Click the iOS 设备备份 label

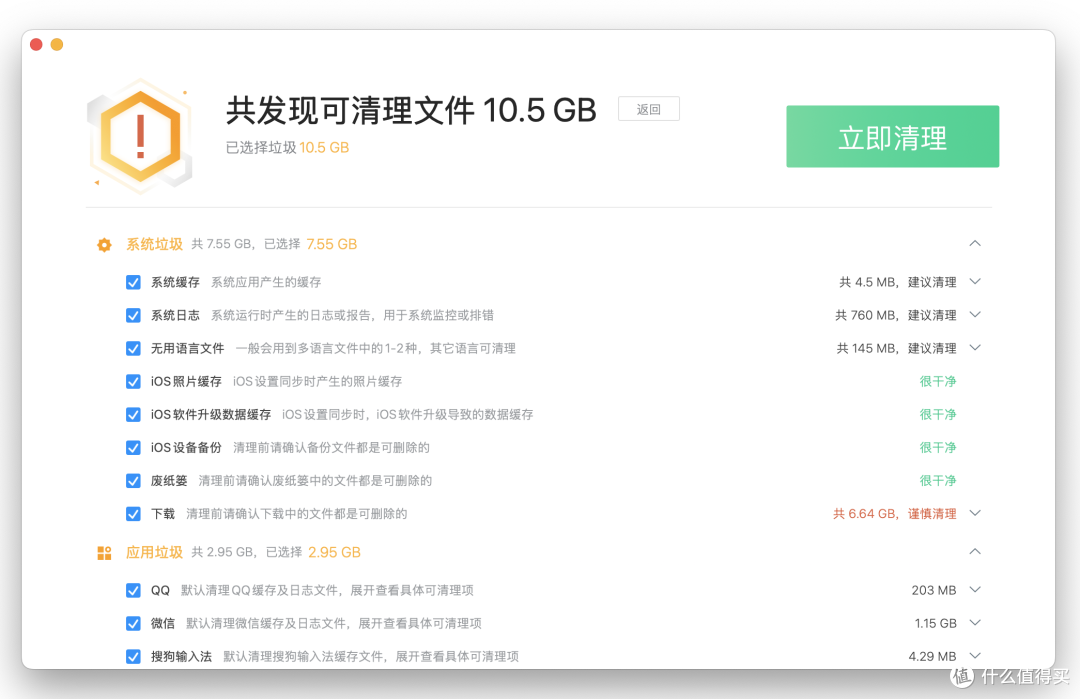[187, 448]
